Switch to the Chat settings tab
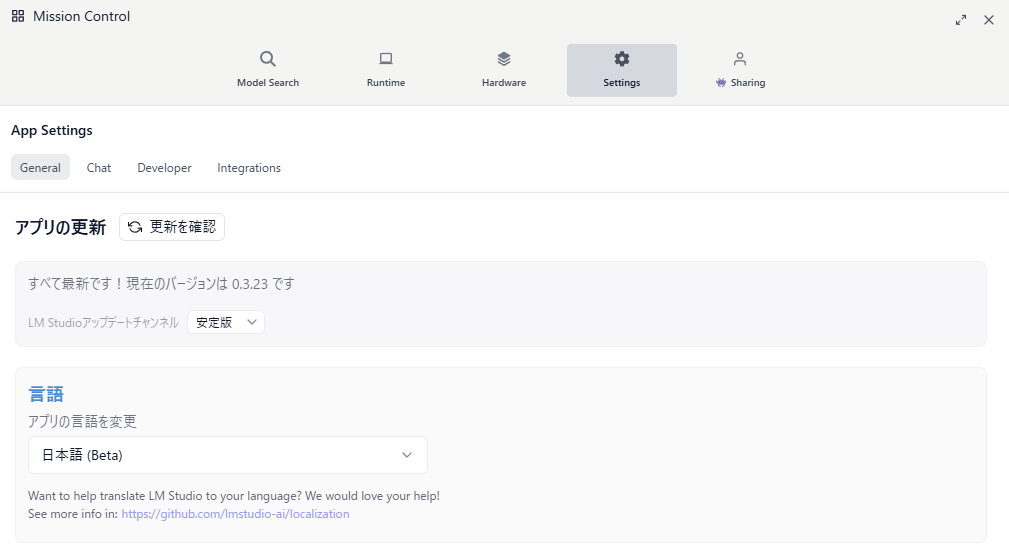1009x549 pixels. pos(98,167)
